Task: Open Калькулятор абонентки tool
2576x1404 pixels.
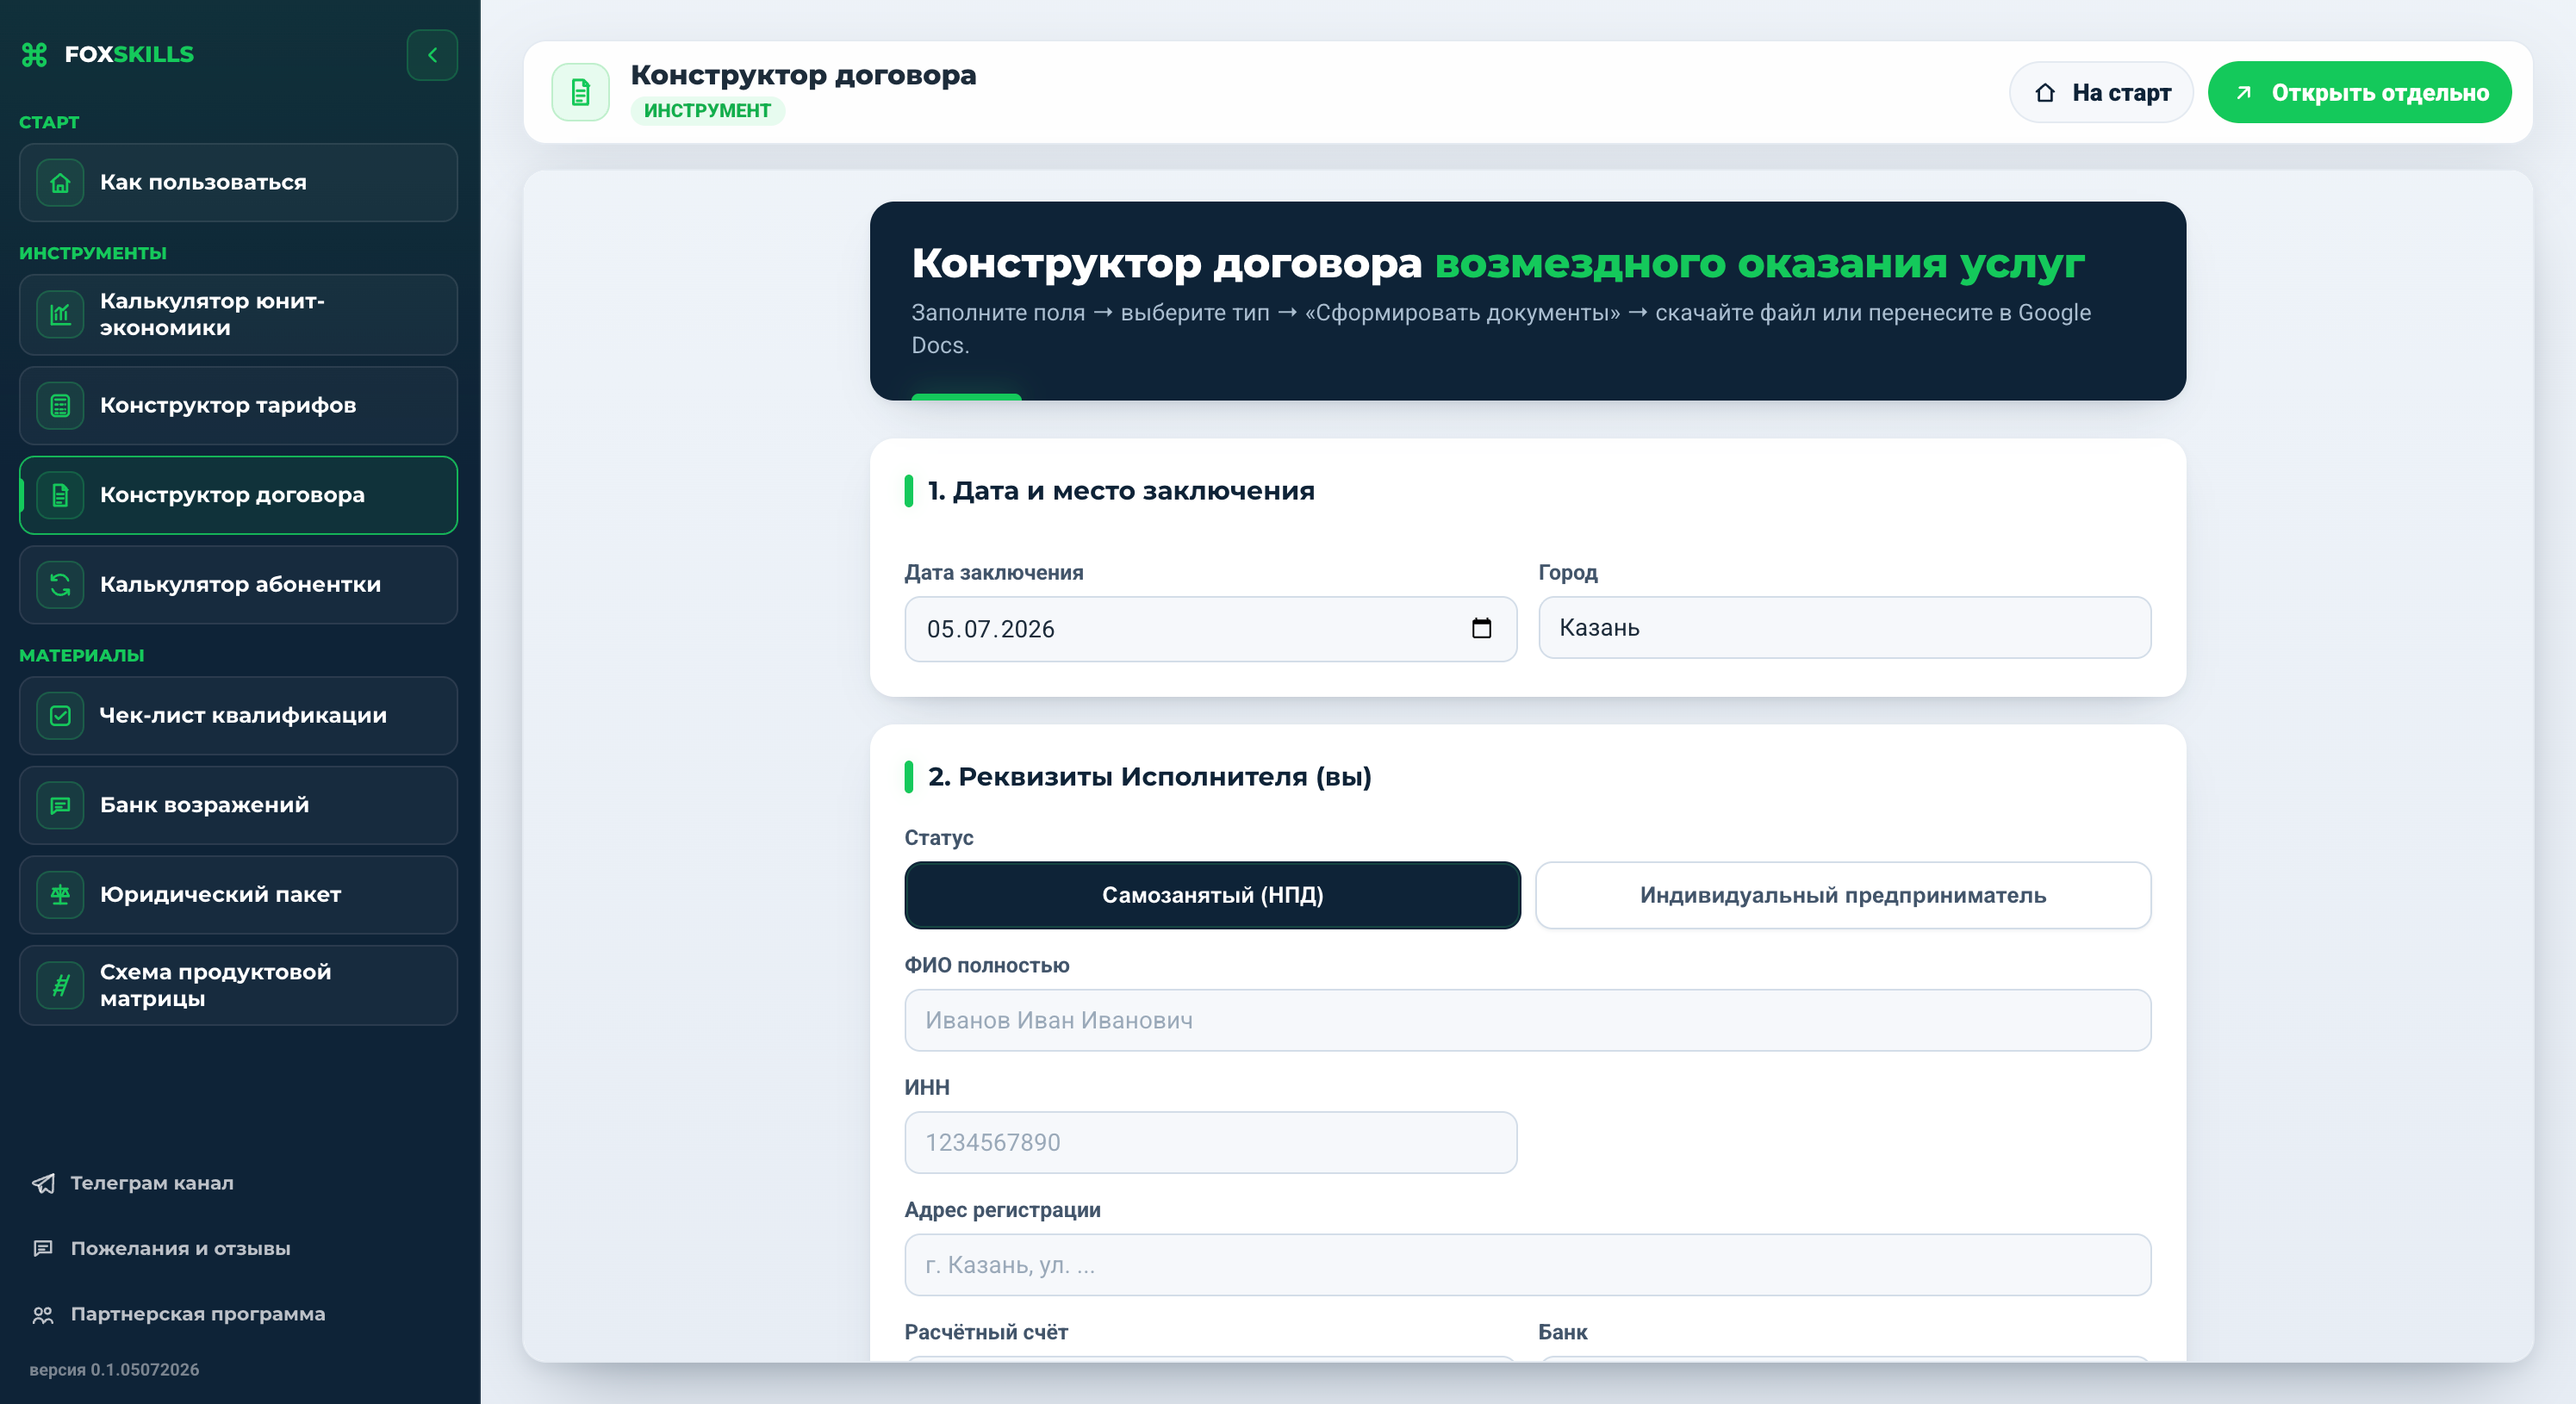Action: 238,584
